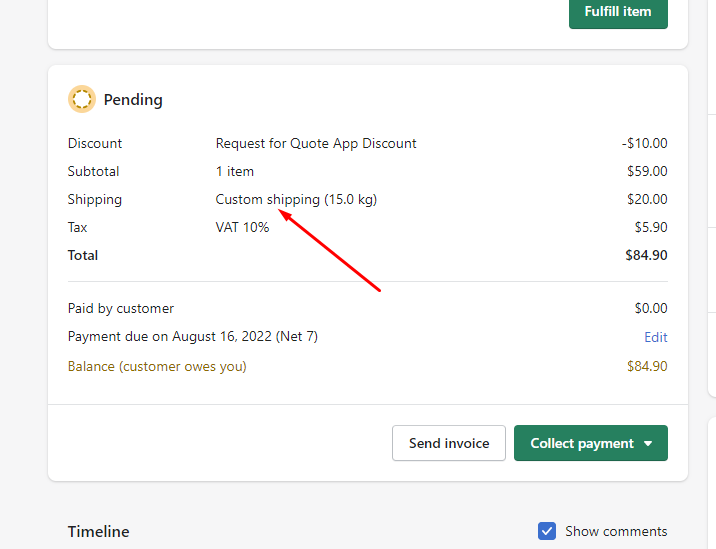Click the Edit payment terms link
716x549 pixels.
(655, 337)
